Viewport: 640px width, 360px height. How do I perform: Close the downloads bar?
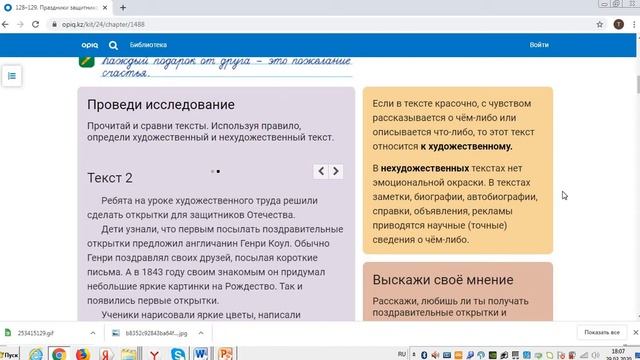pos(636,333)
